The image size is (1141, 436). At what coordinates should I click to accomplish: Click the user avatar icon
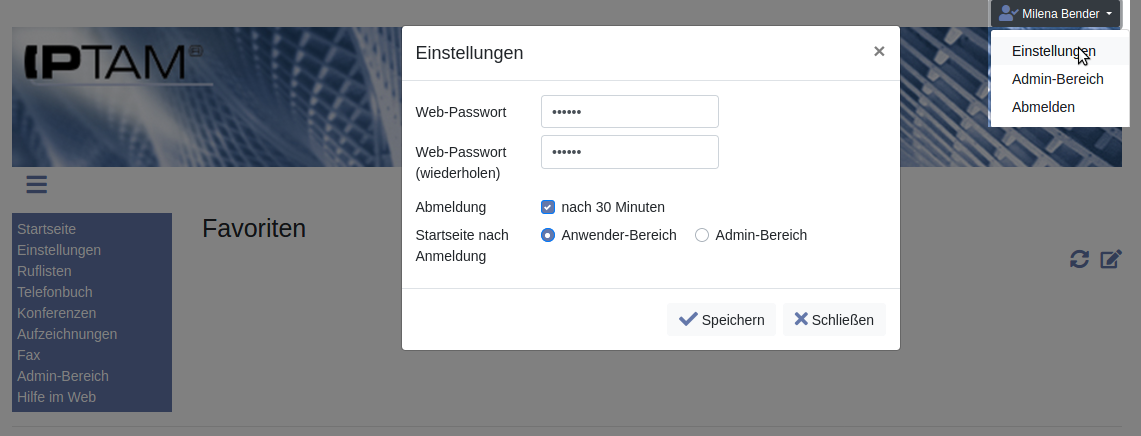[x=1008, y=14]
